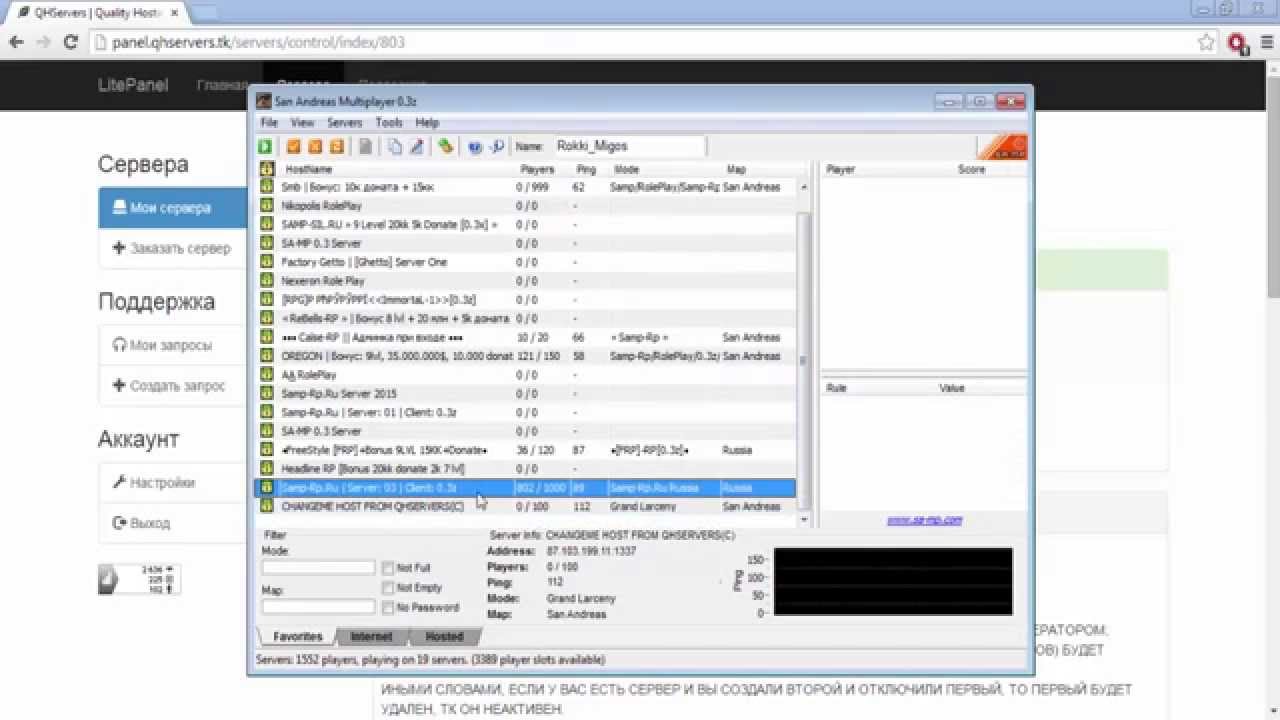
Task: Click the server icon of OREGON row
Action: (x=267, y=356)
